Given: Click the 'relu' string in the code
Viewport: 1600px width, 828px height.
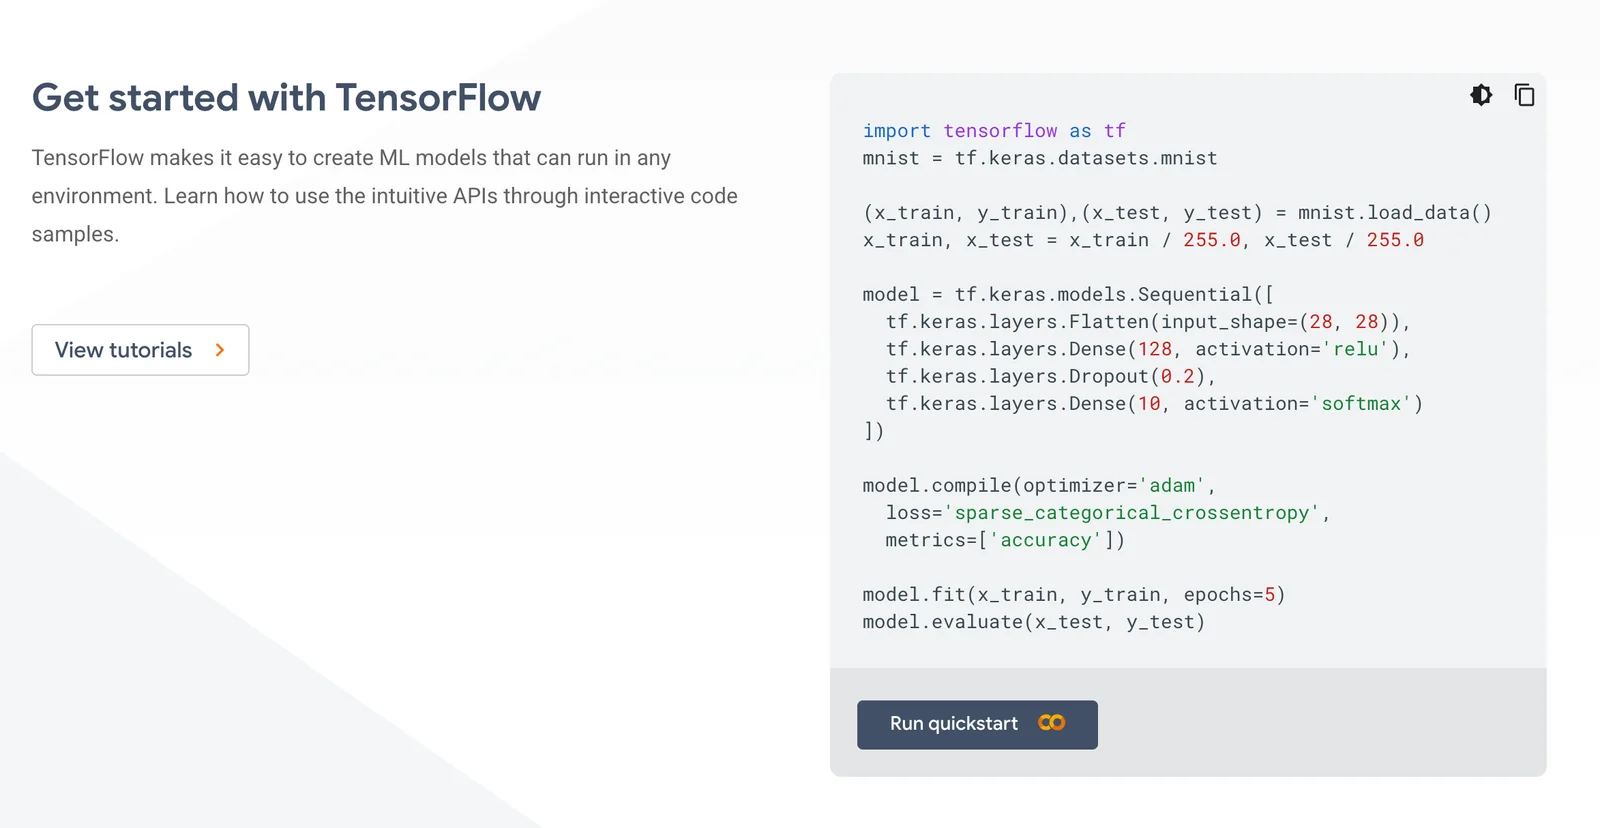Looking at the screenshot, I should [1356, 349].
